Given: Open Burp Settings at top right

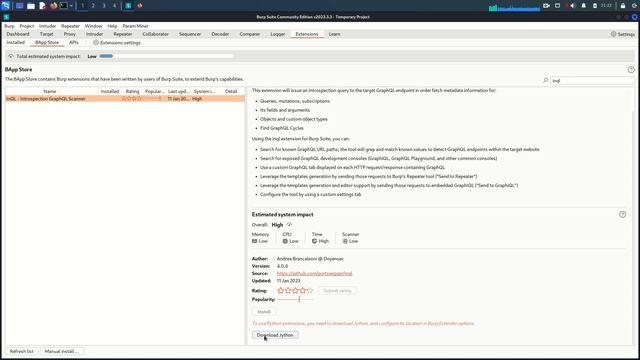Looking at the screenshot, I should [x=623, y=34].
